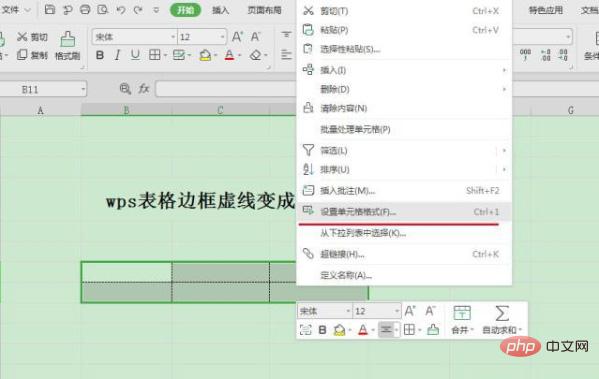Increase font size with ribbon A+ icon
Viewport: 599px width, 379px height.
click(237, 37)
